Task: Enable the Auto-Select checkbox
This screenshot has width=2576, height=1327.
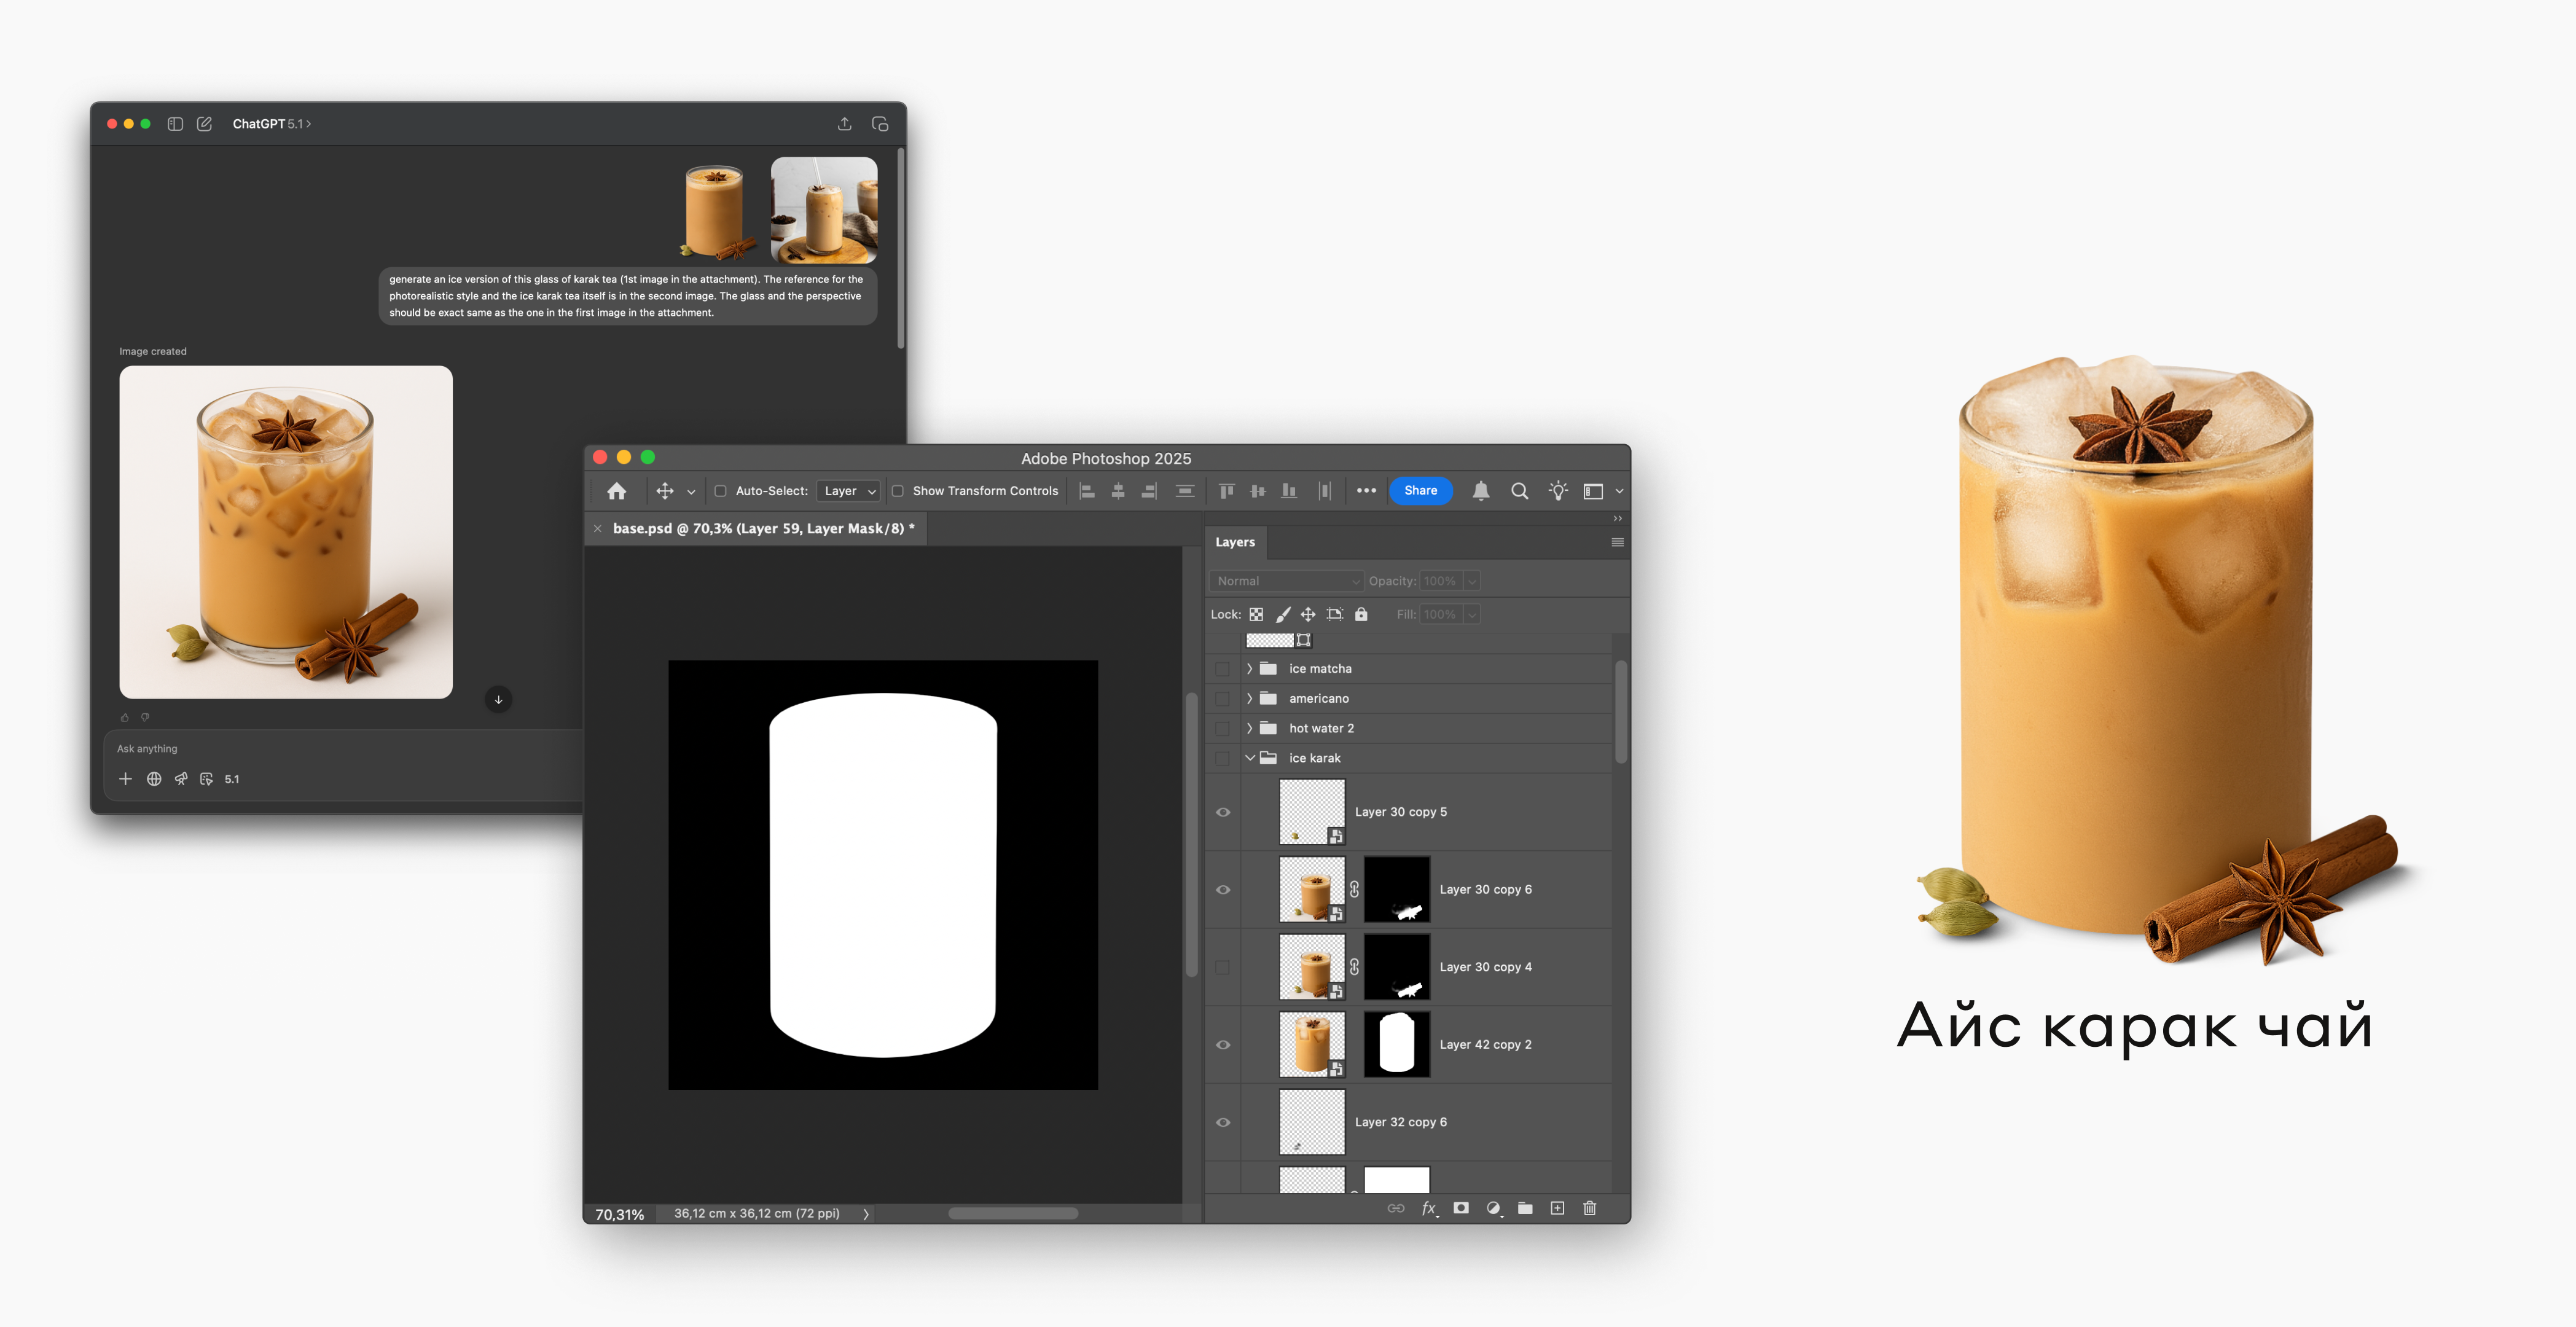Action: click(720, 491)
